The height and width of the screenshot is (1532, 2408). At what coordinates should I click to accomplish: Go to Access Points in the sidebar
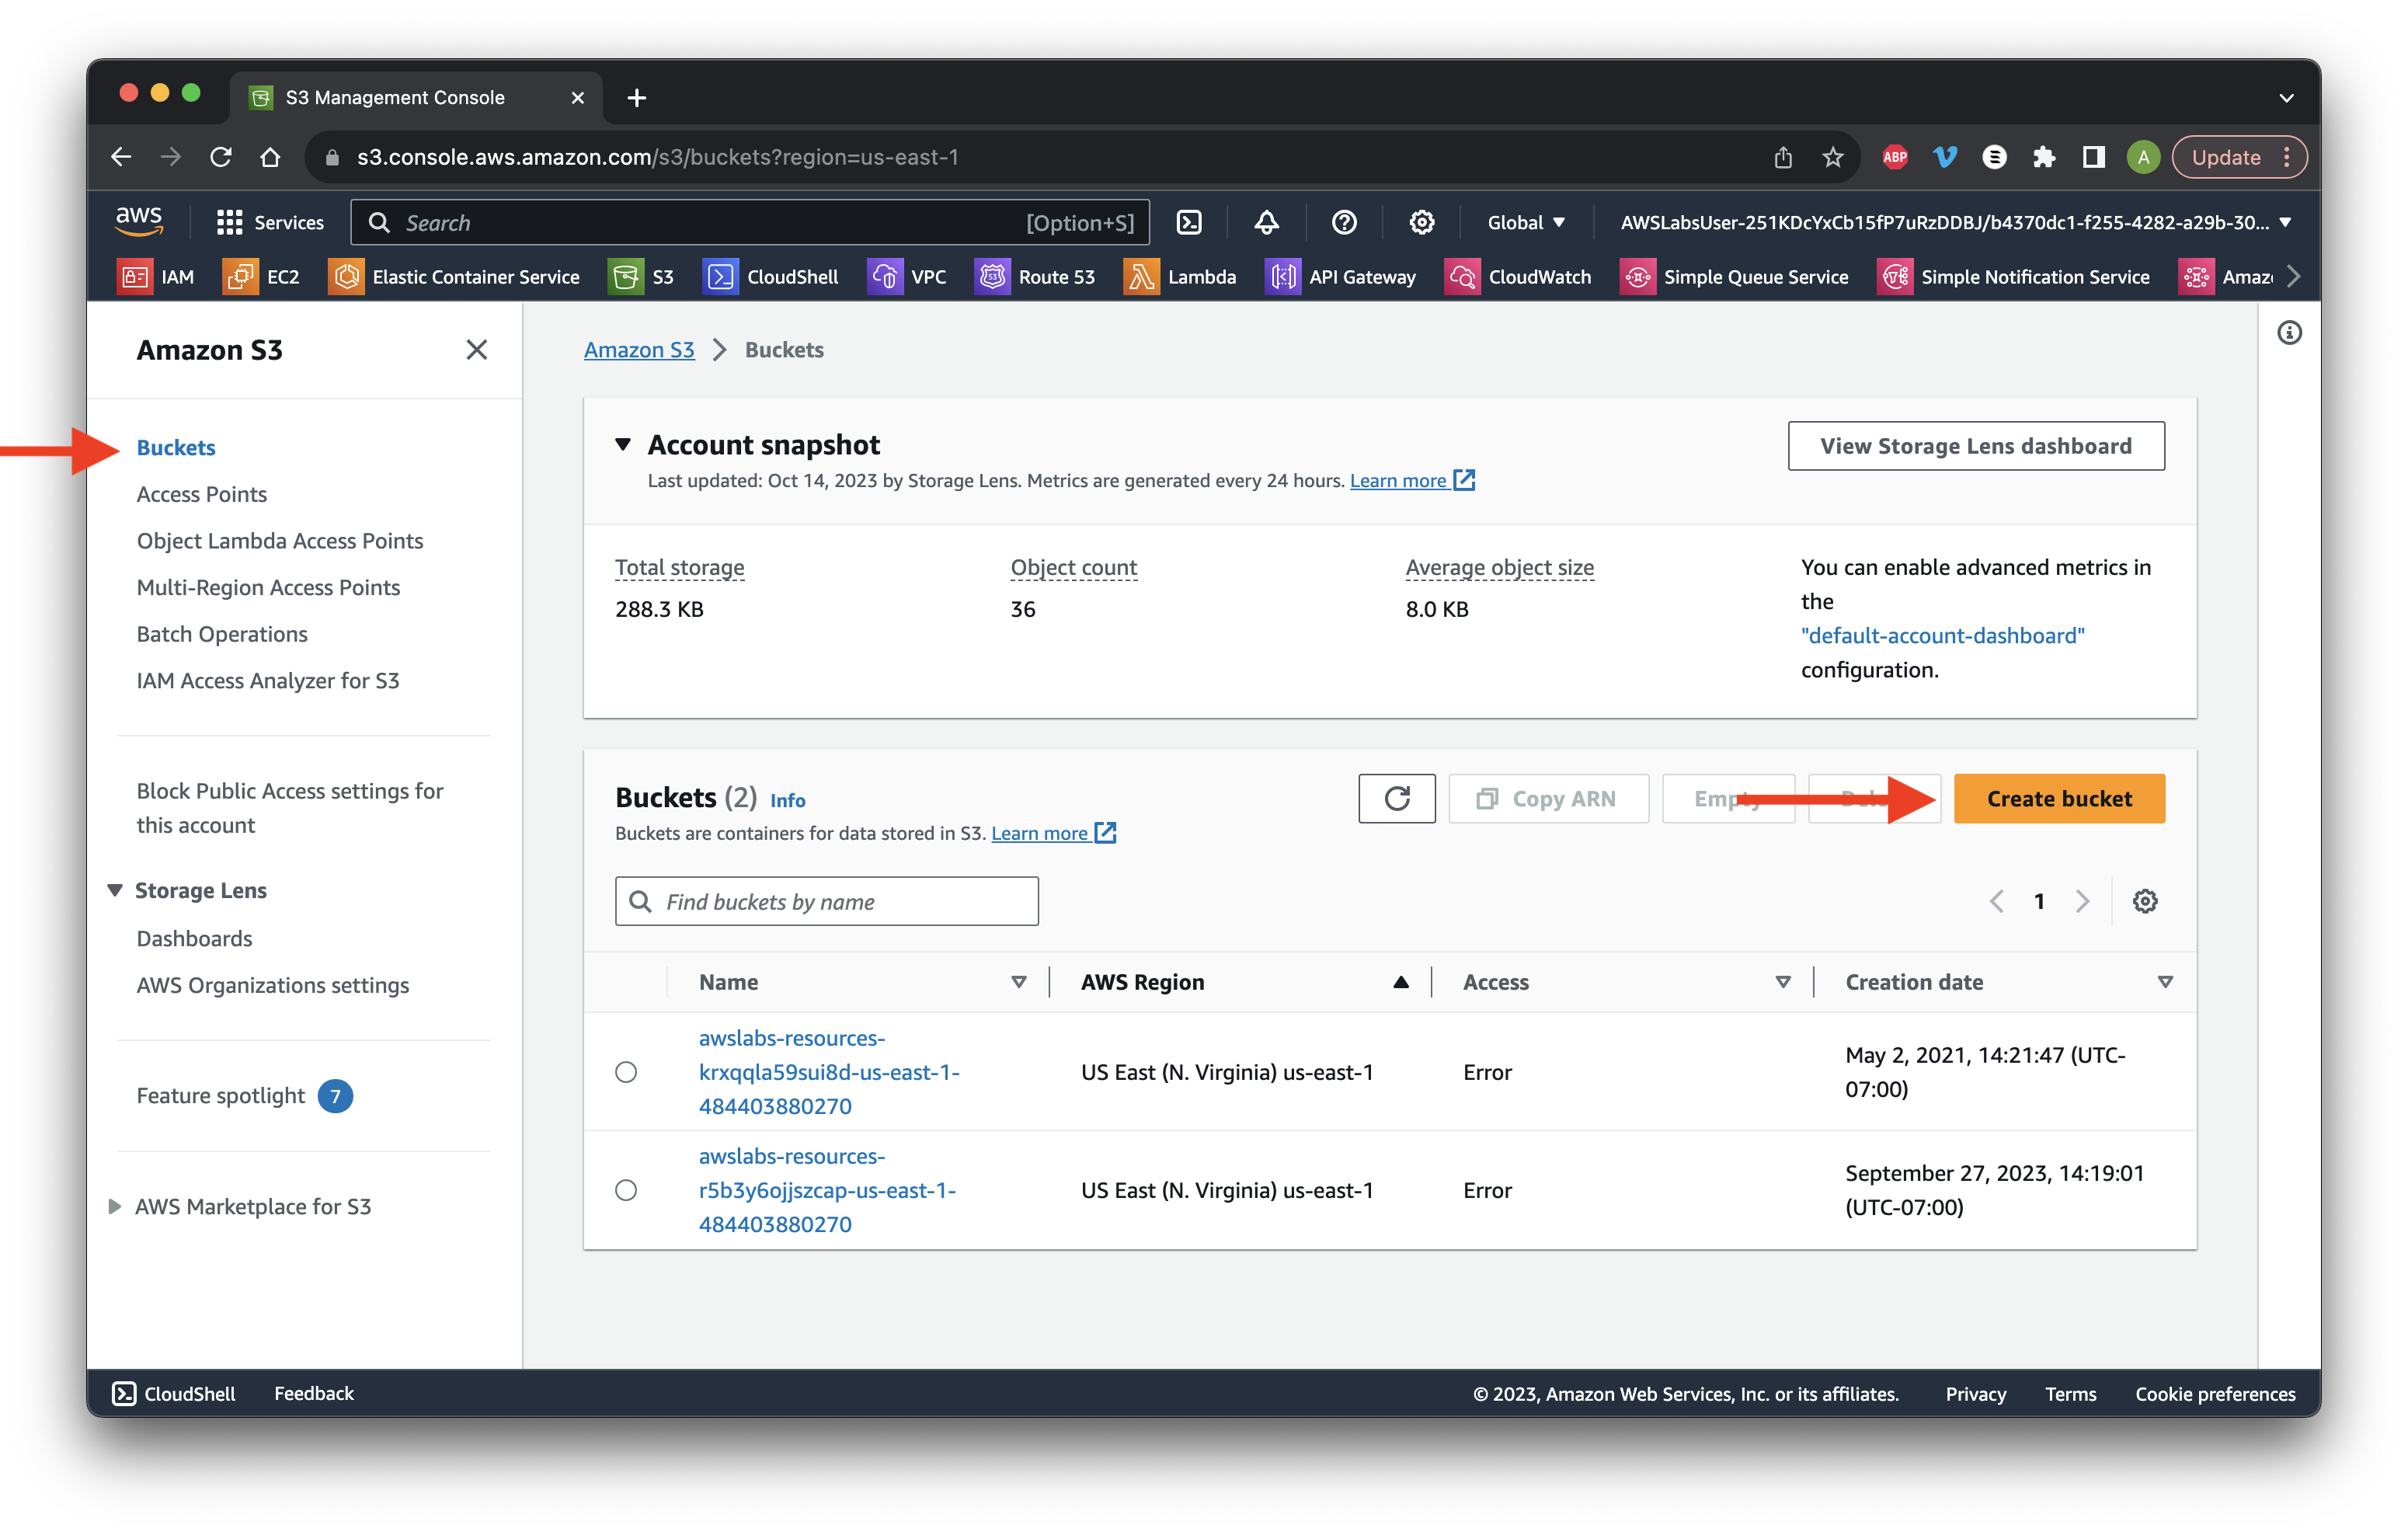202,494
